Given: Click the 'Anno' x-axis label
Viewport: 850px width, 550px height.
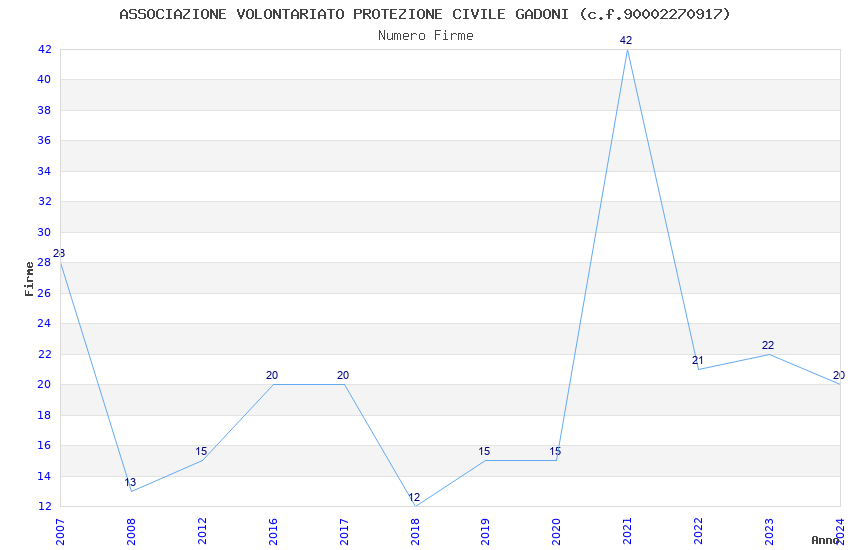Looking at the screenshot, I should coord(825,540).
